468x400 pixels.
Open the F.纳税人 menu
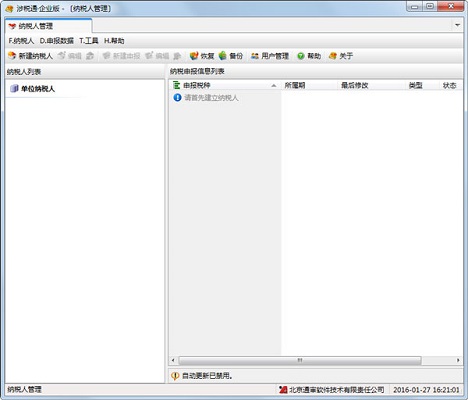21,41
